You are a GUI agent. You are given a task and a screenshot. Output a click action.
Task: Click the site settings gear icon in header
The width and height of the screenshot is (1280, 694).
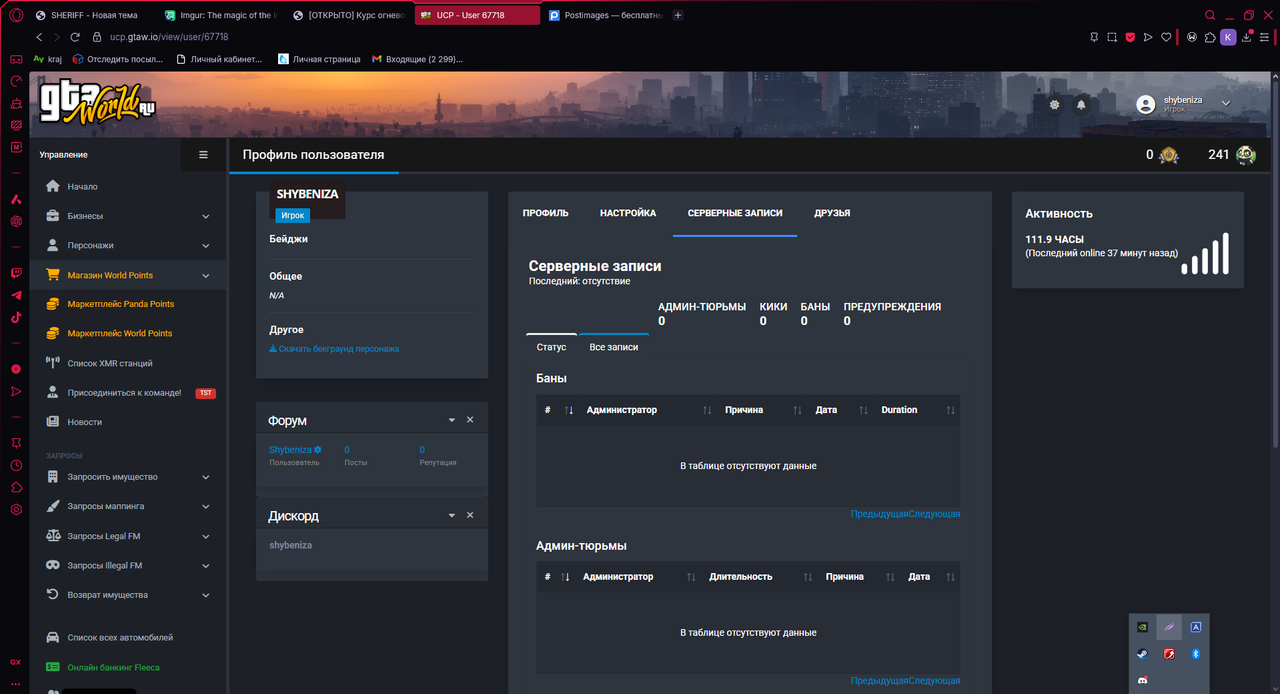pyautogui.click(x=1054, y=104)
